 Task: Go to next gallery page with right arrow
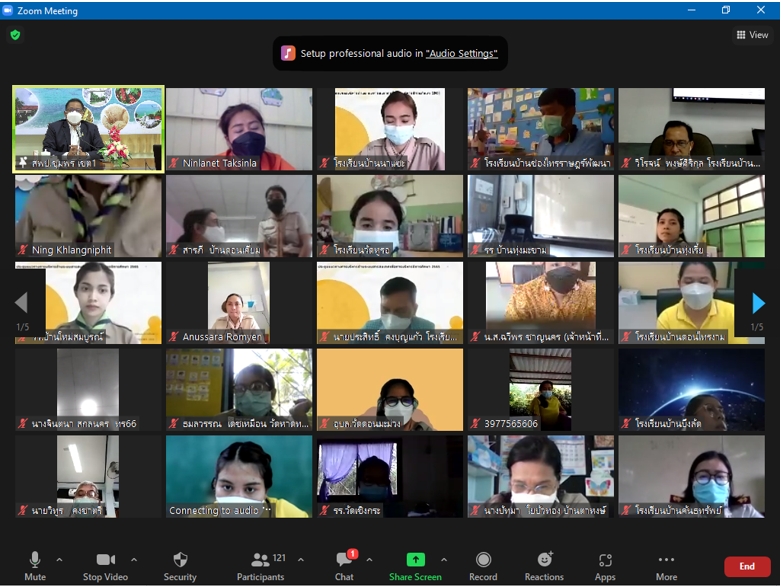[x=757, y=302]
